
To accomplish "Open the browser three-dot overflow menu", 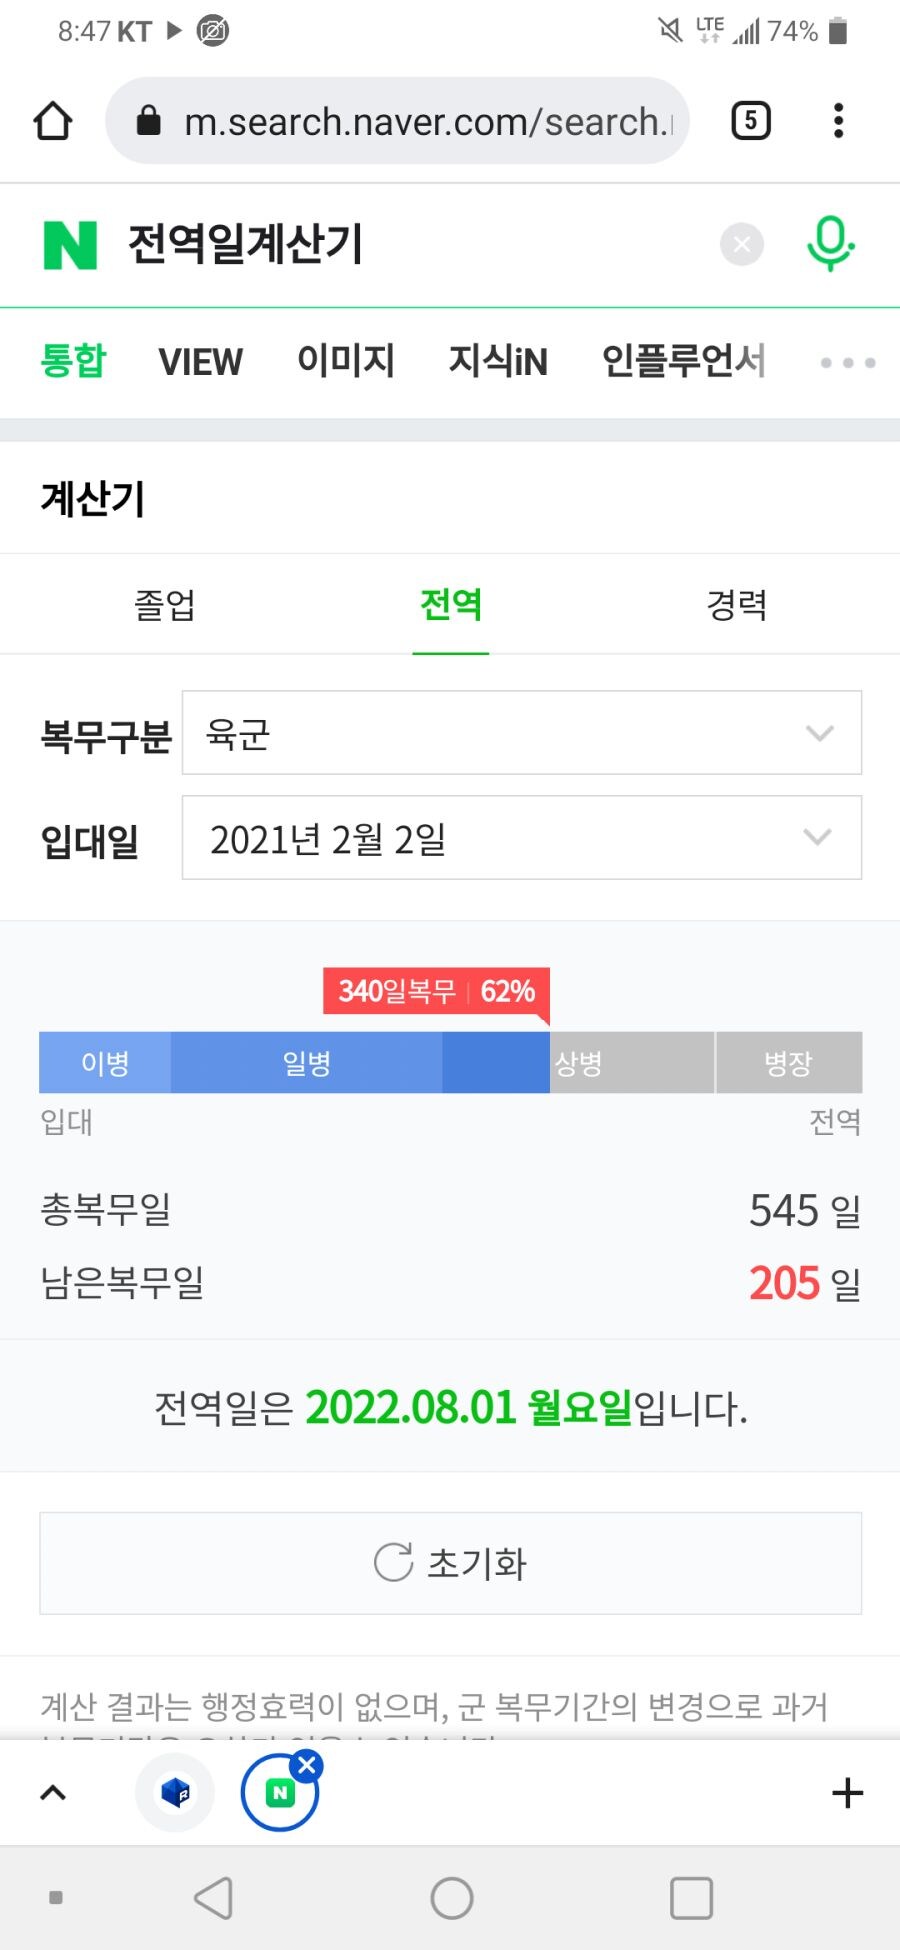I will pyautogui.click(x=839, y=120).
